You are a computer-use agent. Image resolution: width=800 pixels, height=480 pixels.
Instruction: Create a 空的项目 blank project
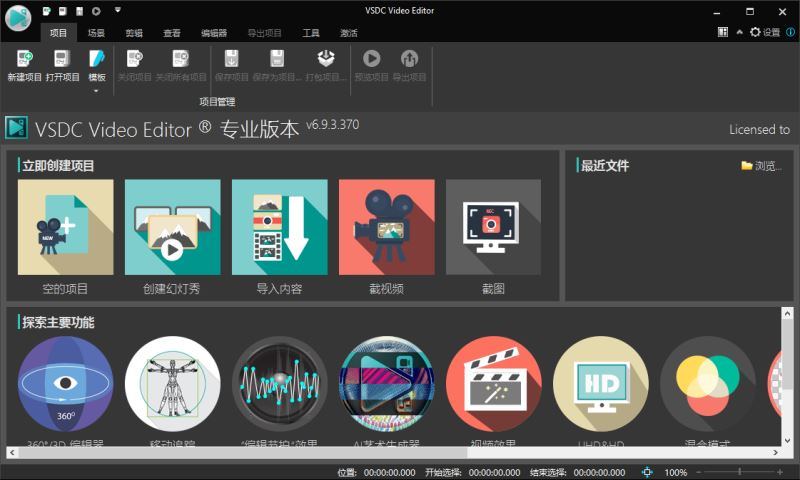tap(65, 227)
